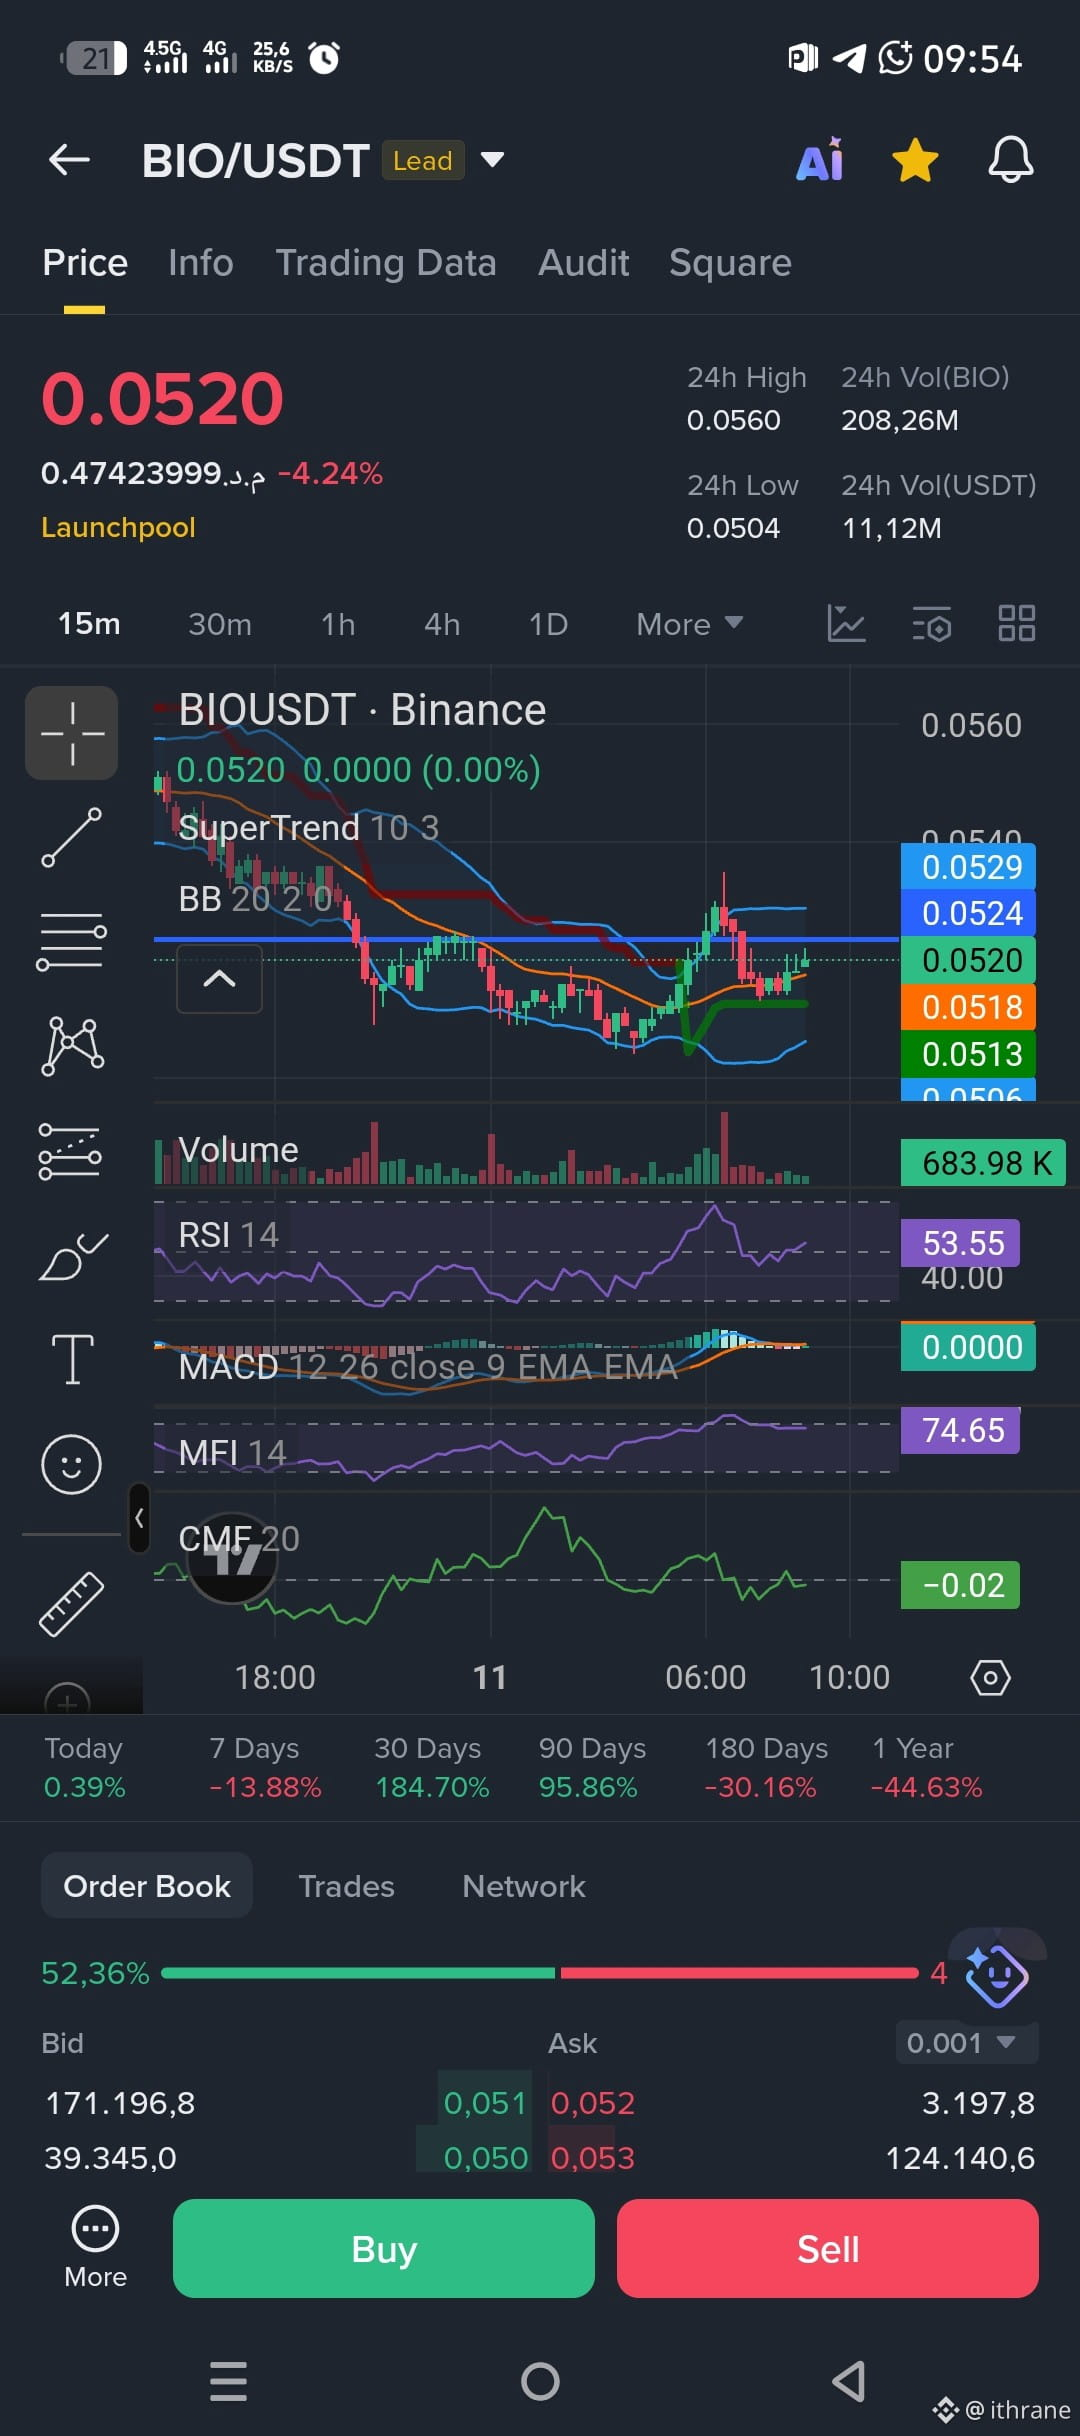Expand the BIO/USDT pair dropdown arrow
Image resolution: width=1080 pixels, height=2436 pixels.
tap(492, 159)
